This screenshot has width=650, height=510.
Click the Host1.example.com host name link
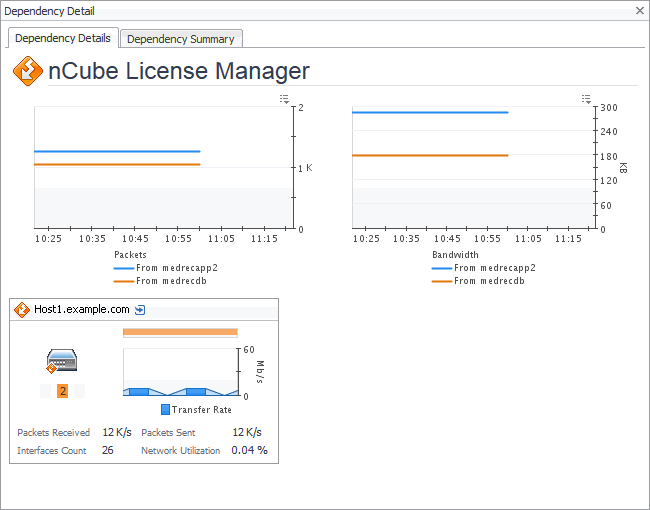point(82,310)
